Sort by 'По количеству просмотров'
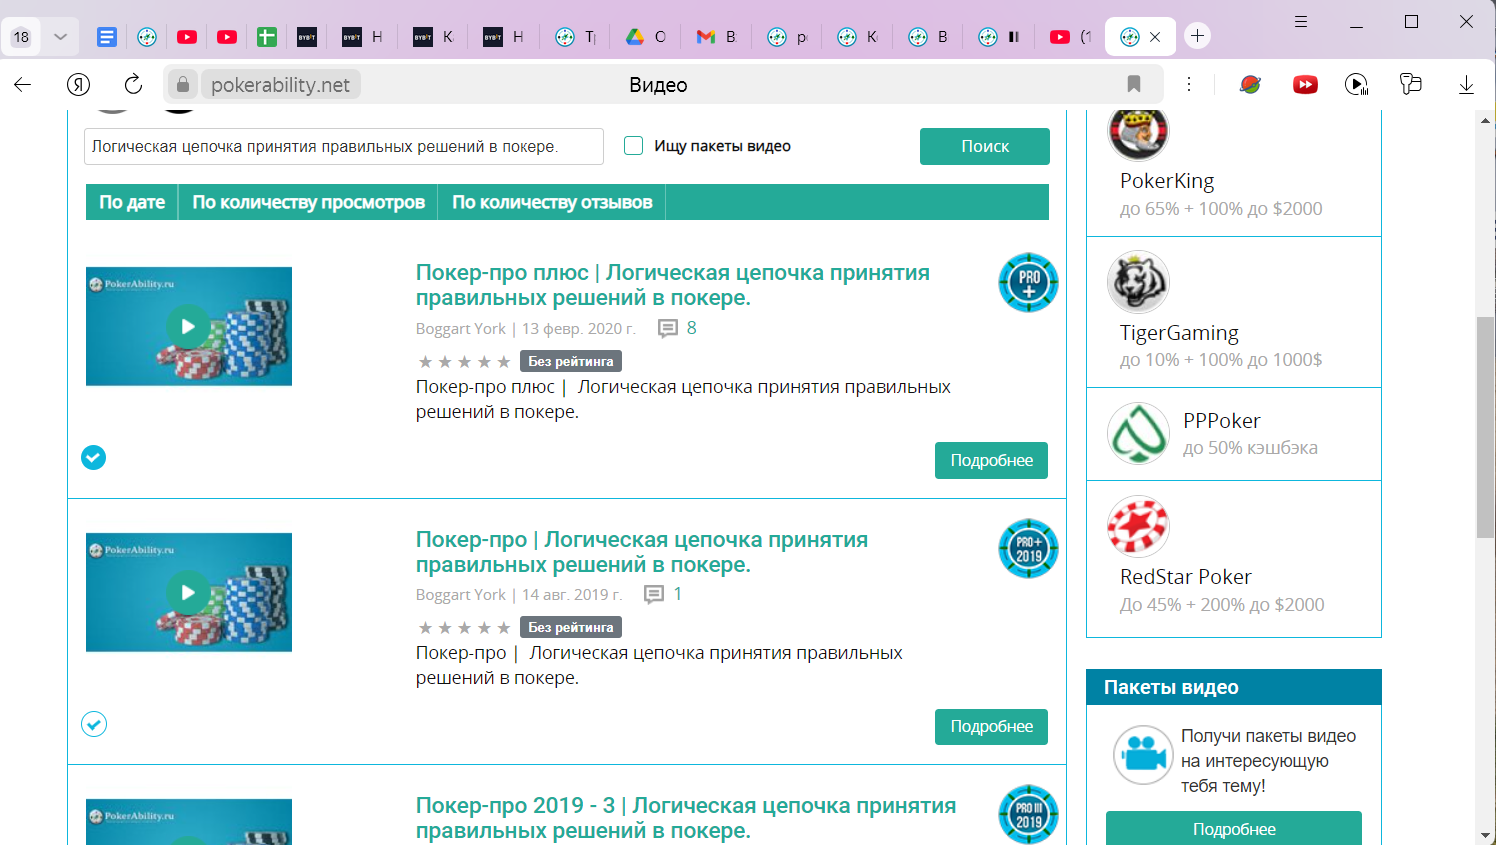 [x=308, y=202]
